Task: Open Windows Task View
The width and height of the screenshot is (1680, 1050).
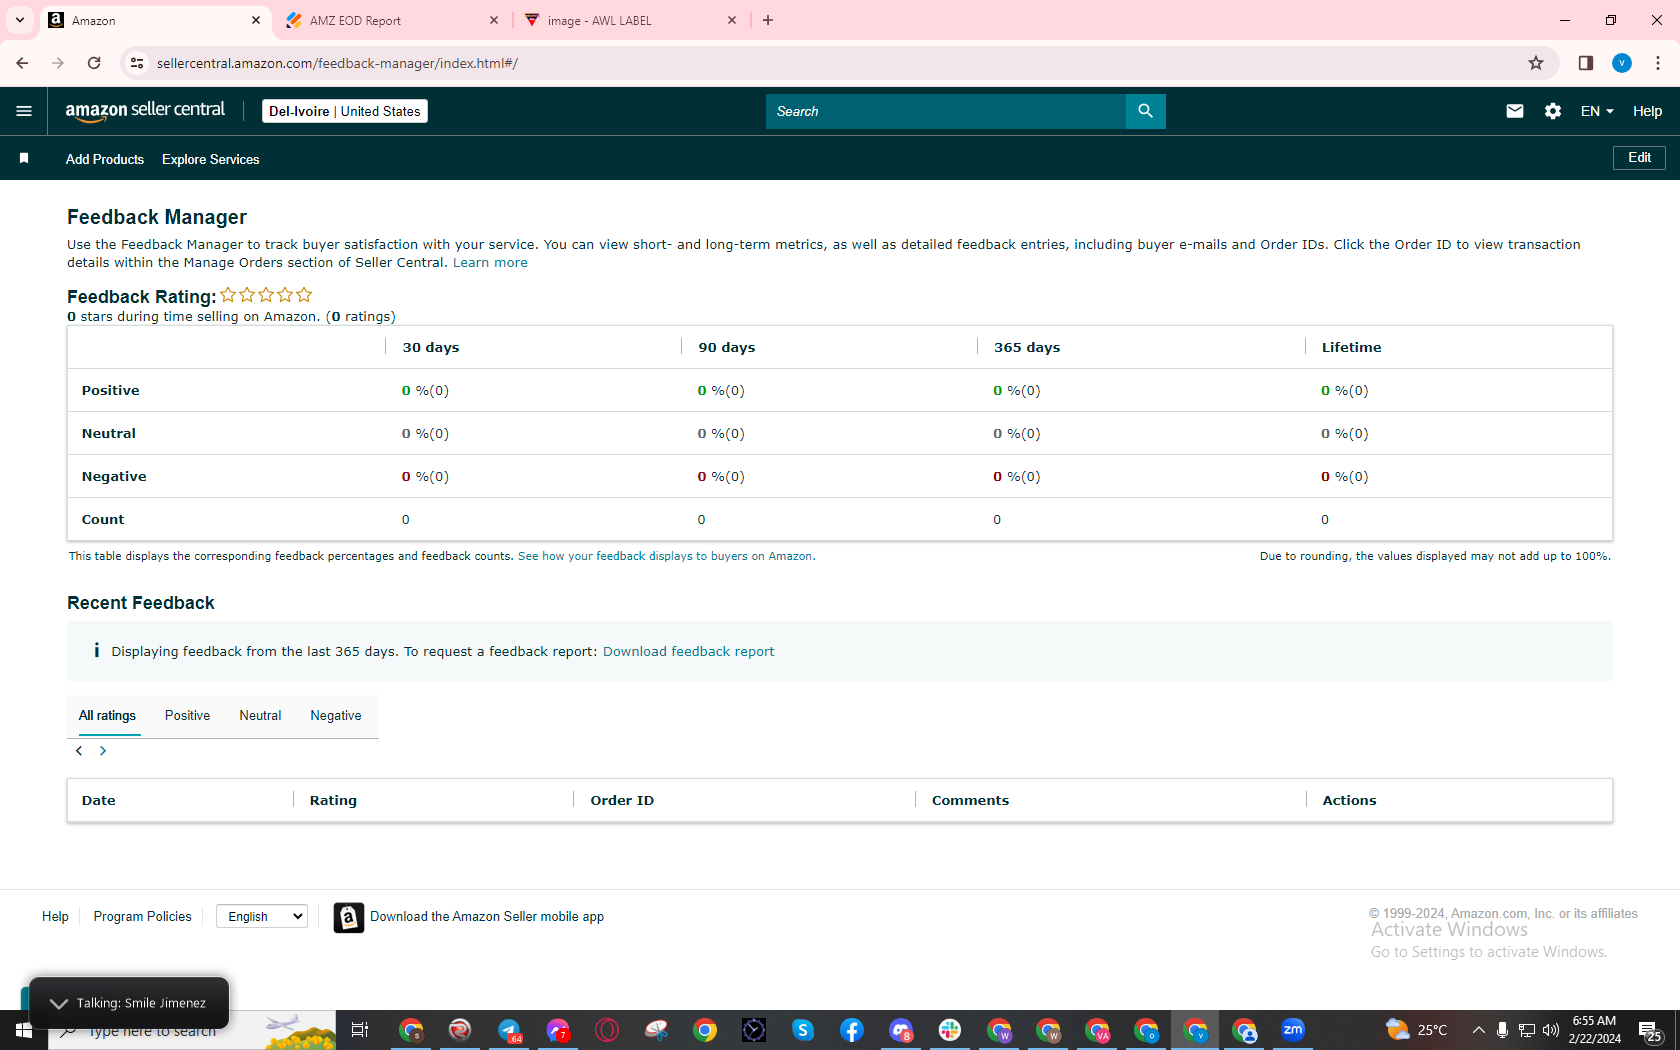Action: [360, 1030]
